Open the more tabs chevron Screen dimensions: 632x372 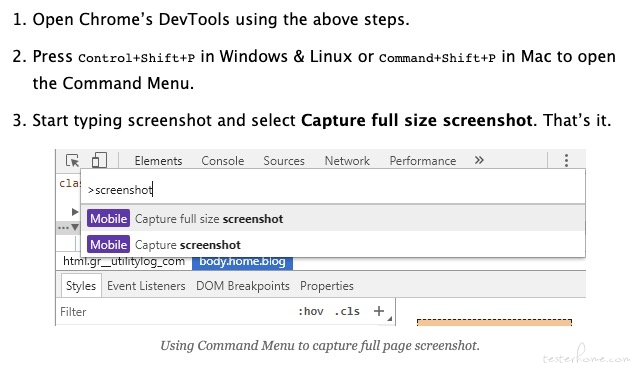click(479, 160)
